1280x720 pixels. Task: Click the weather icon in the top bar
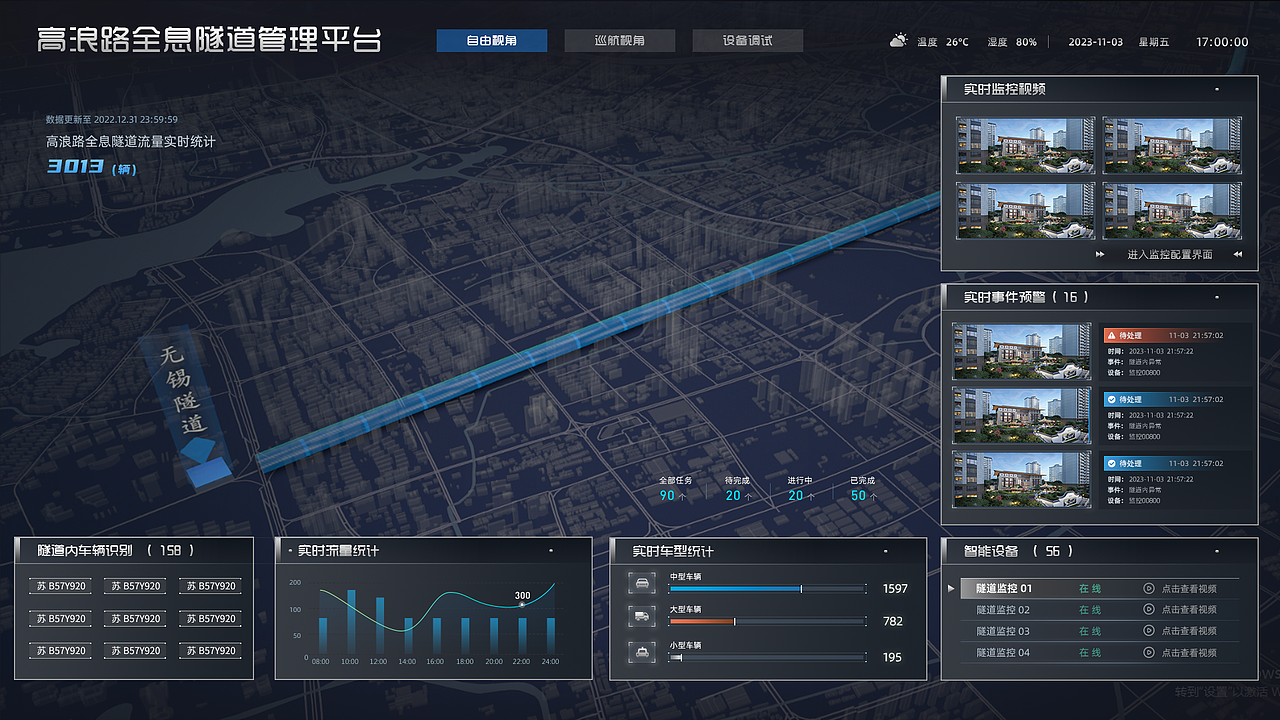coord(897,41)
